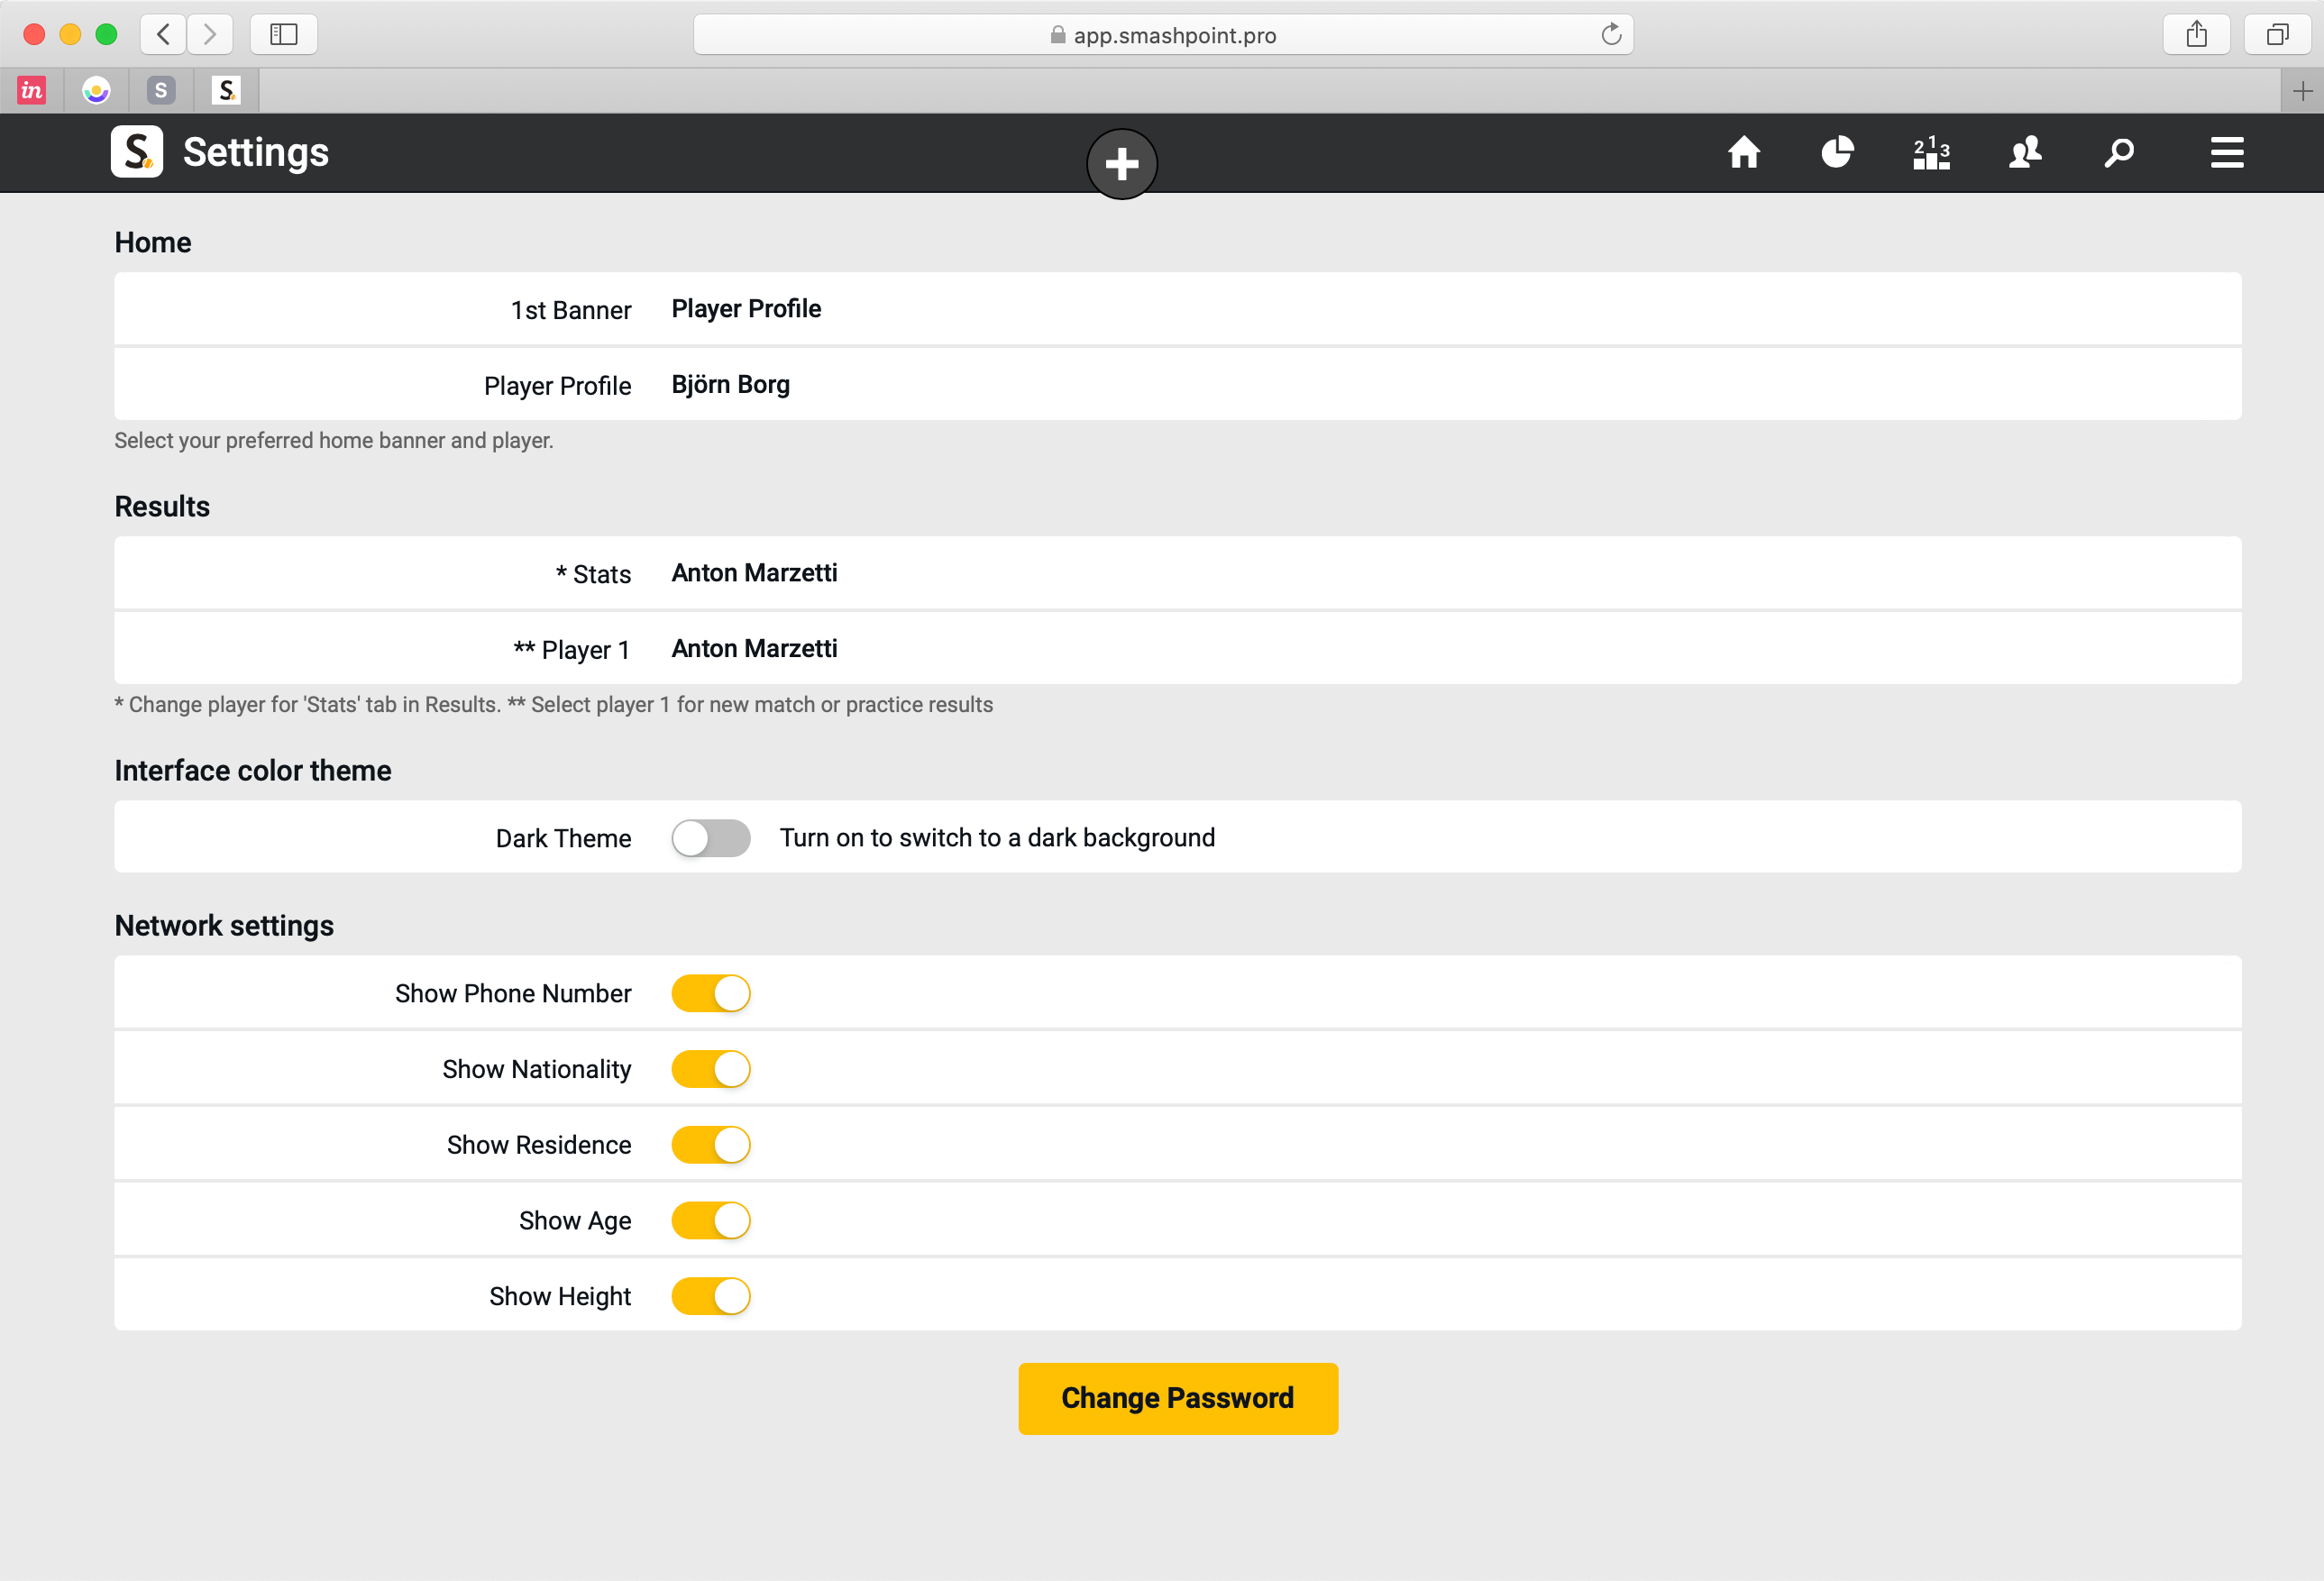
Task: Change Player Profile from Björn Borg
Action: click(730, 385)
